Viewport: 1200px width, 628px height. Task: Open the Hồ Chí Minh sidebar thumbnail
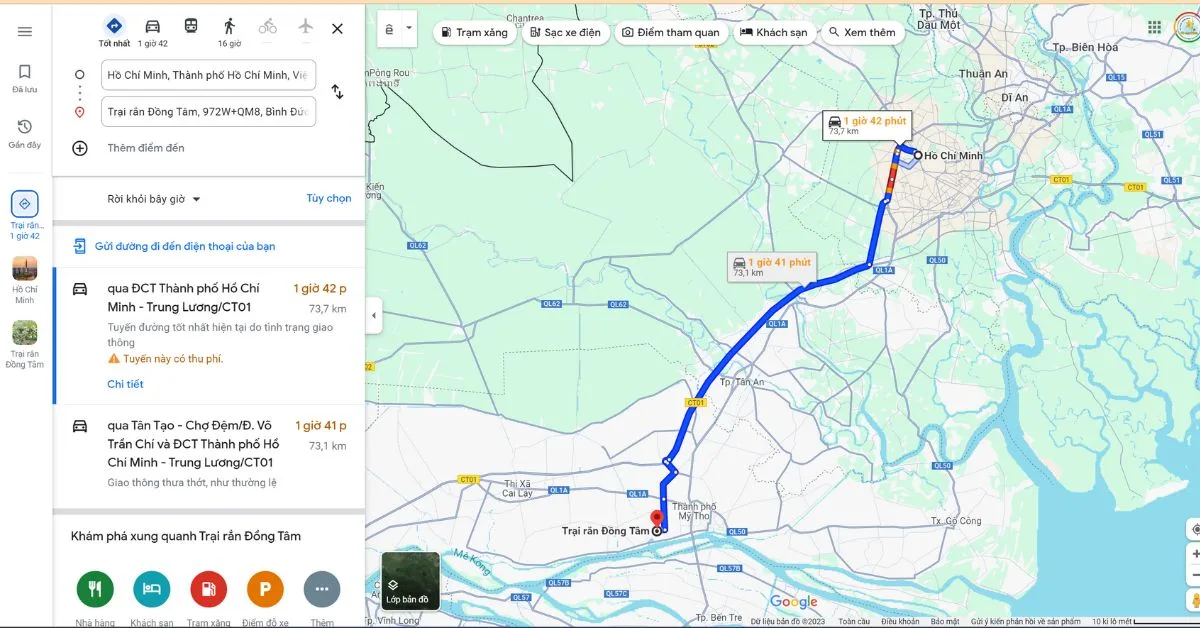point(25,280)
